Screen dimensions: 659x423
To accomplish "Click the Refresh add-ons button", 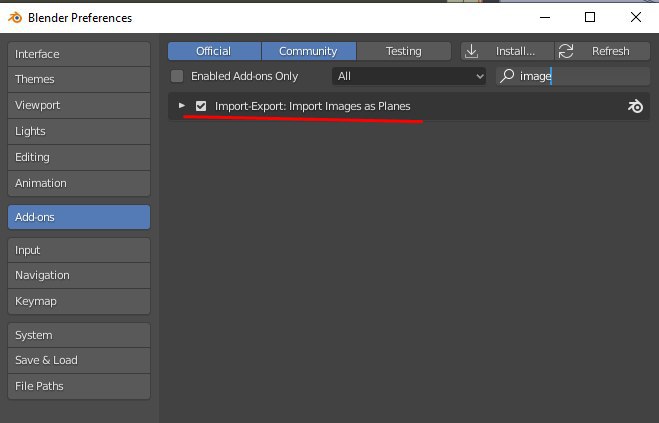I will [x=602, y=51].
